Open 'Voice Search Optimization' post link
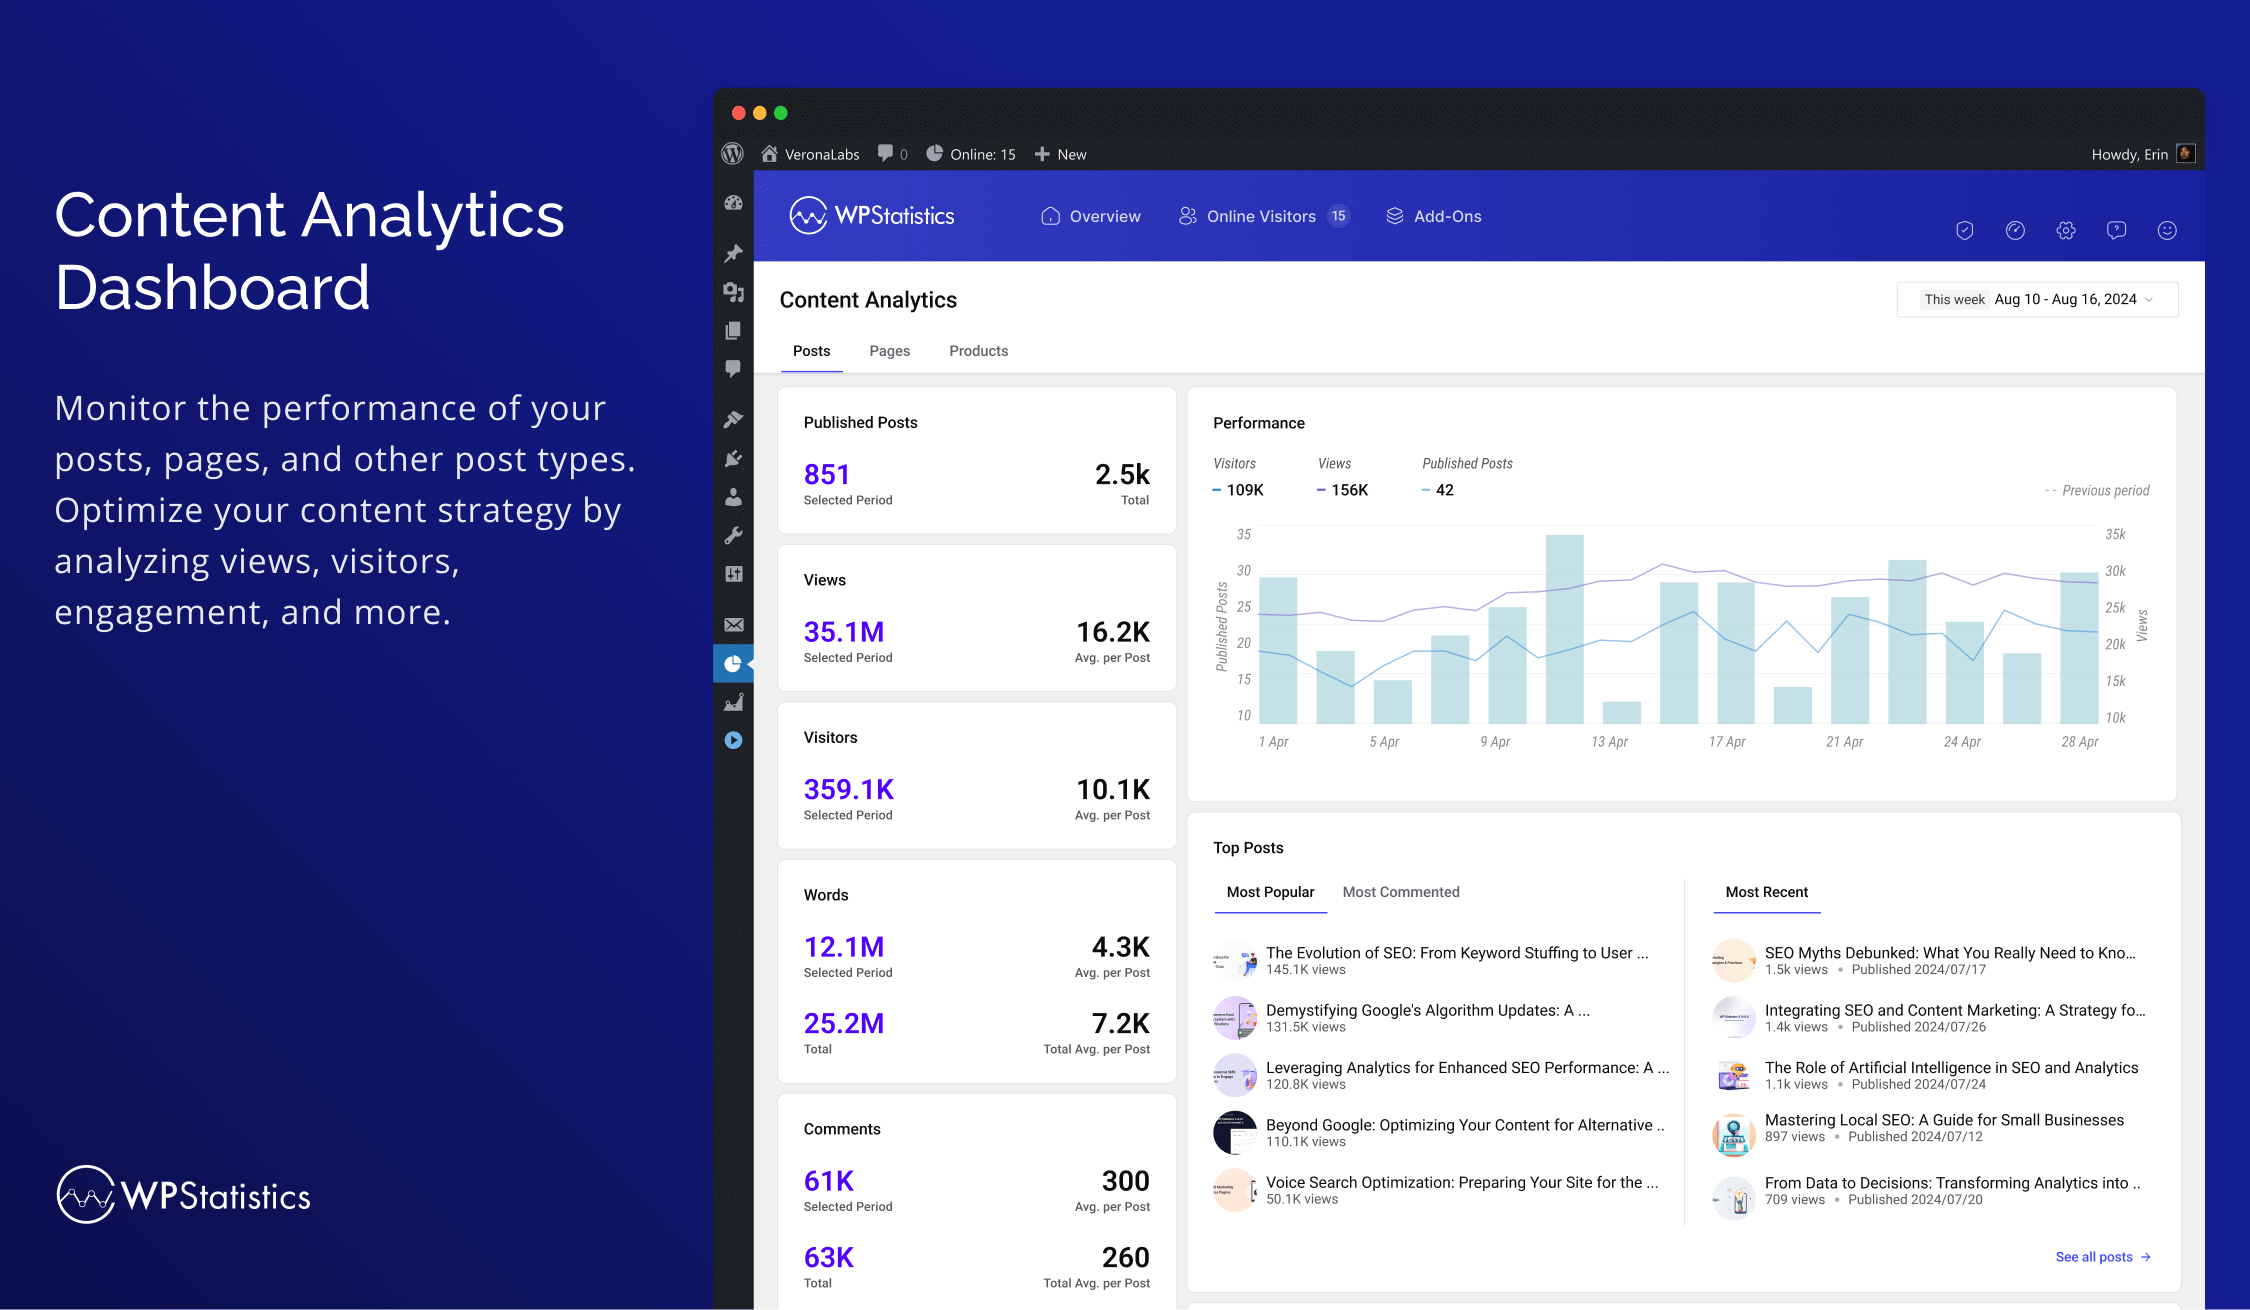 (1461, 1182)
